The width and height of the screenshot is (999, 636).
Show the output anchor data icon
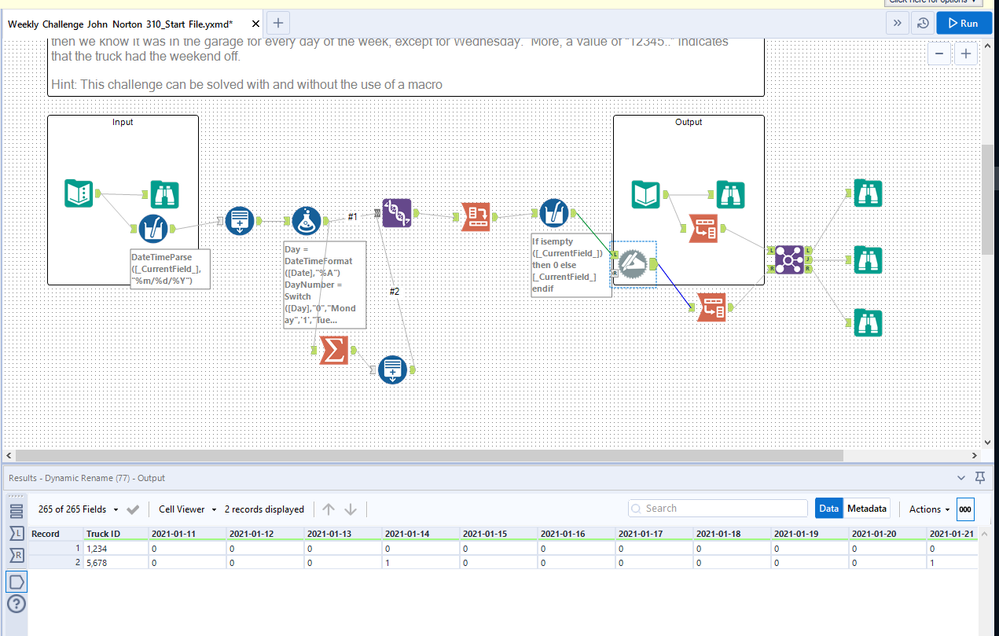coord(17,581)
